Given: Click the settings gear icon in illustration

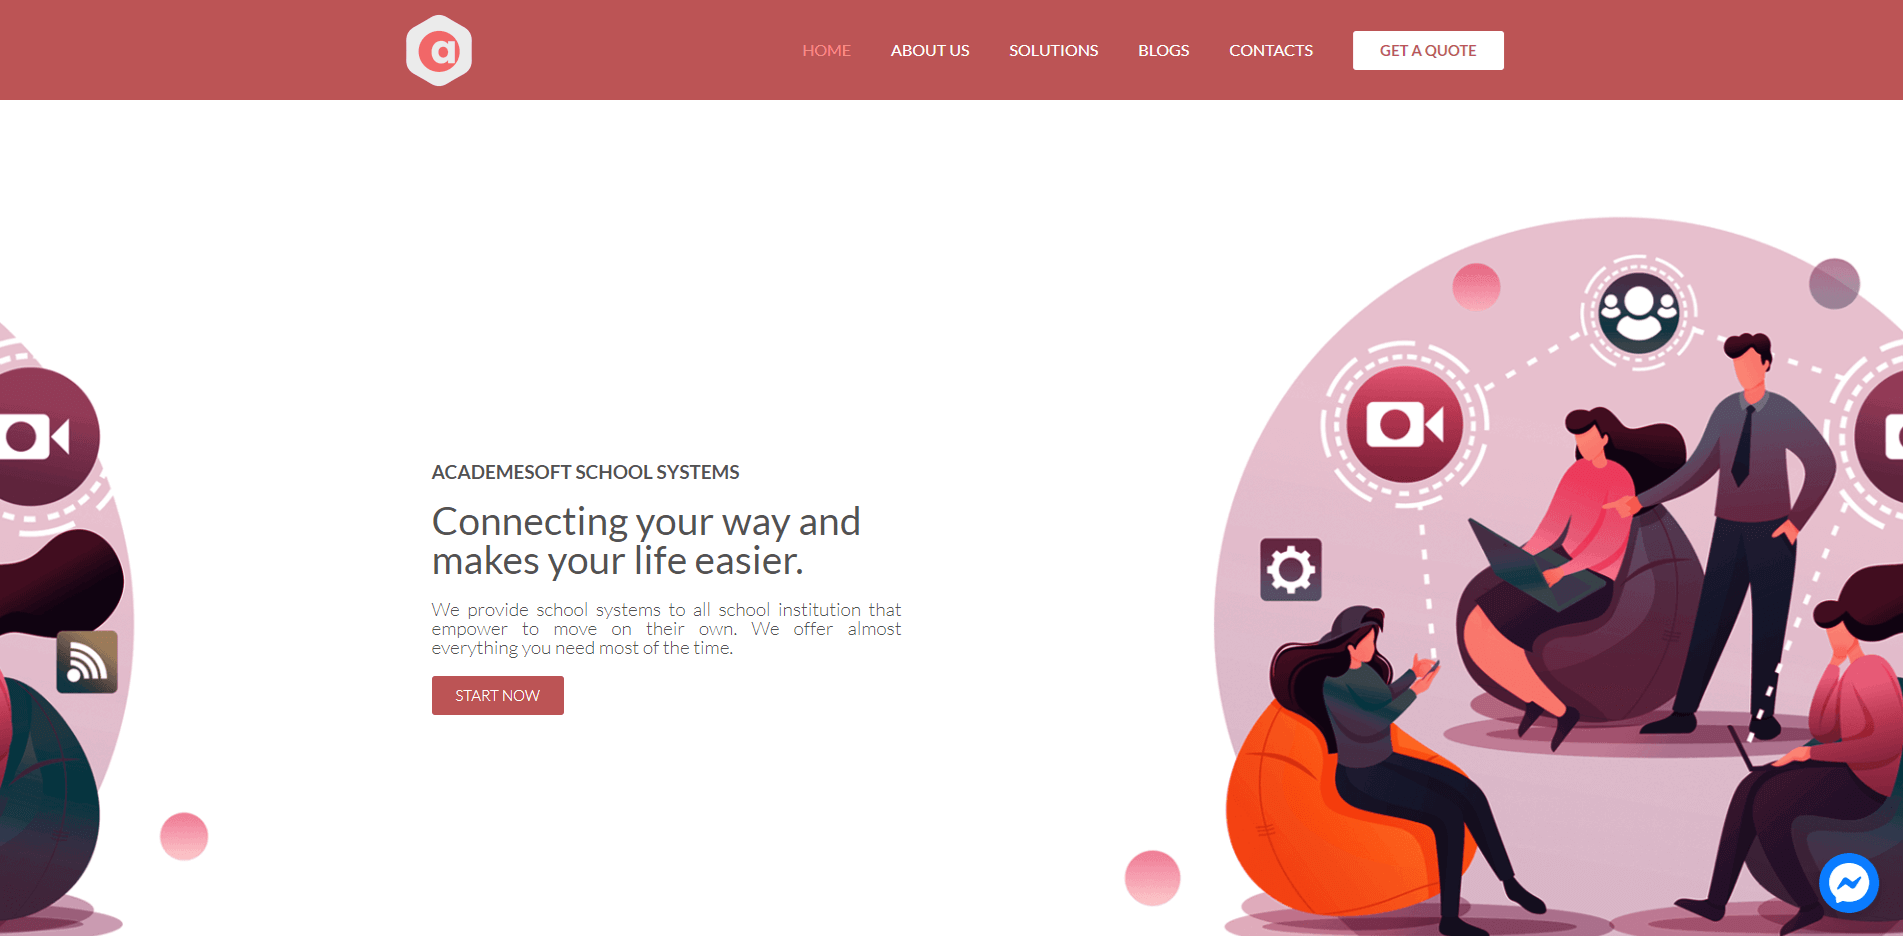Looking at the screenshot, I should (x=1291, y=570).
